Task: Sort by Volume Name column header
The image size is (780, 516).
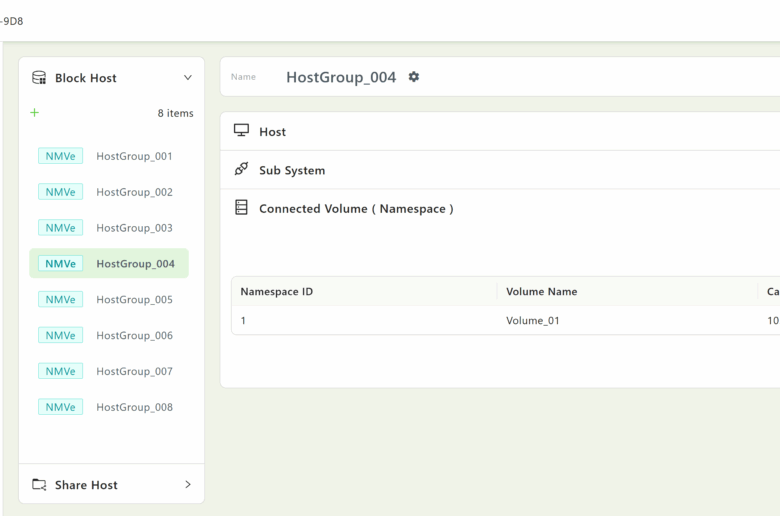Action: click(541, 292)
